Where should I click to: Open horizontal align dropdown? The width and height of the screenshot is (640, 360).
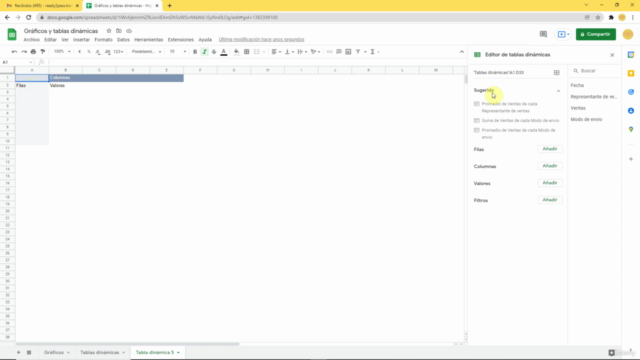(276, 52)
